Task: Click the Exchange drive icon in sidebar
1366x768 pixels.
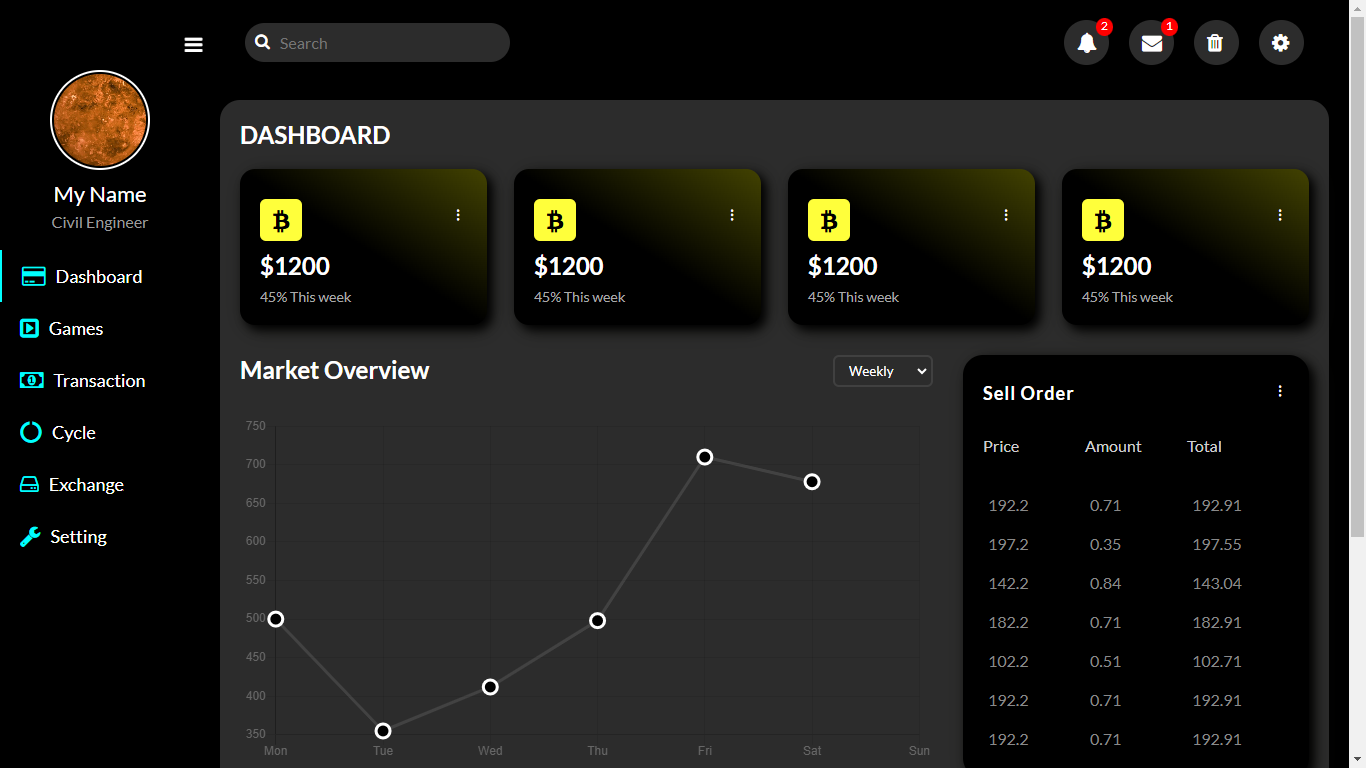Action: (x=30, y=485)
